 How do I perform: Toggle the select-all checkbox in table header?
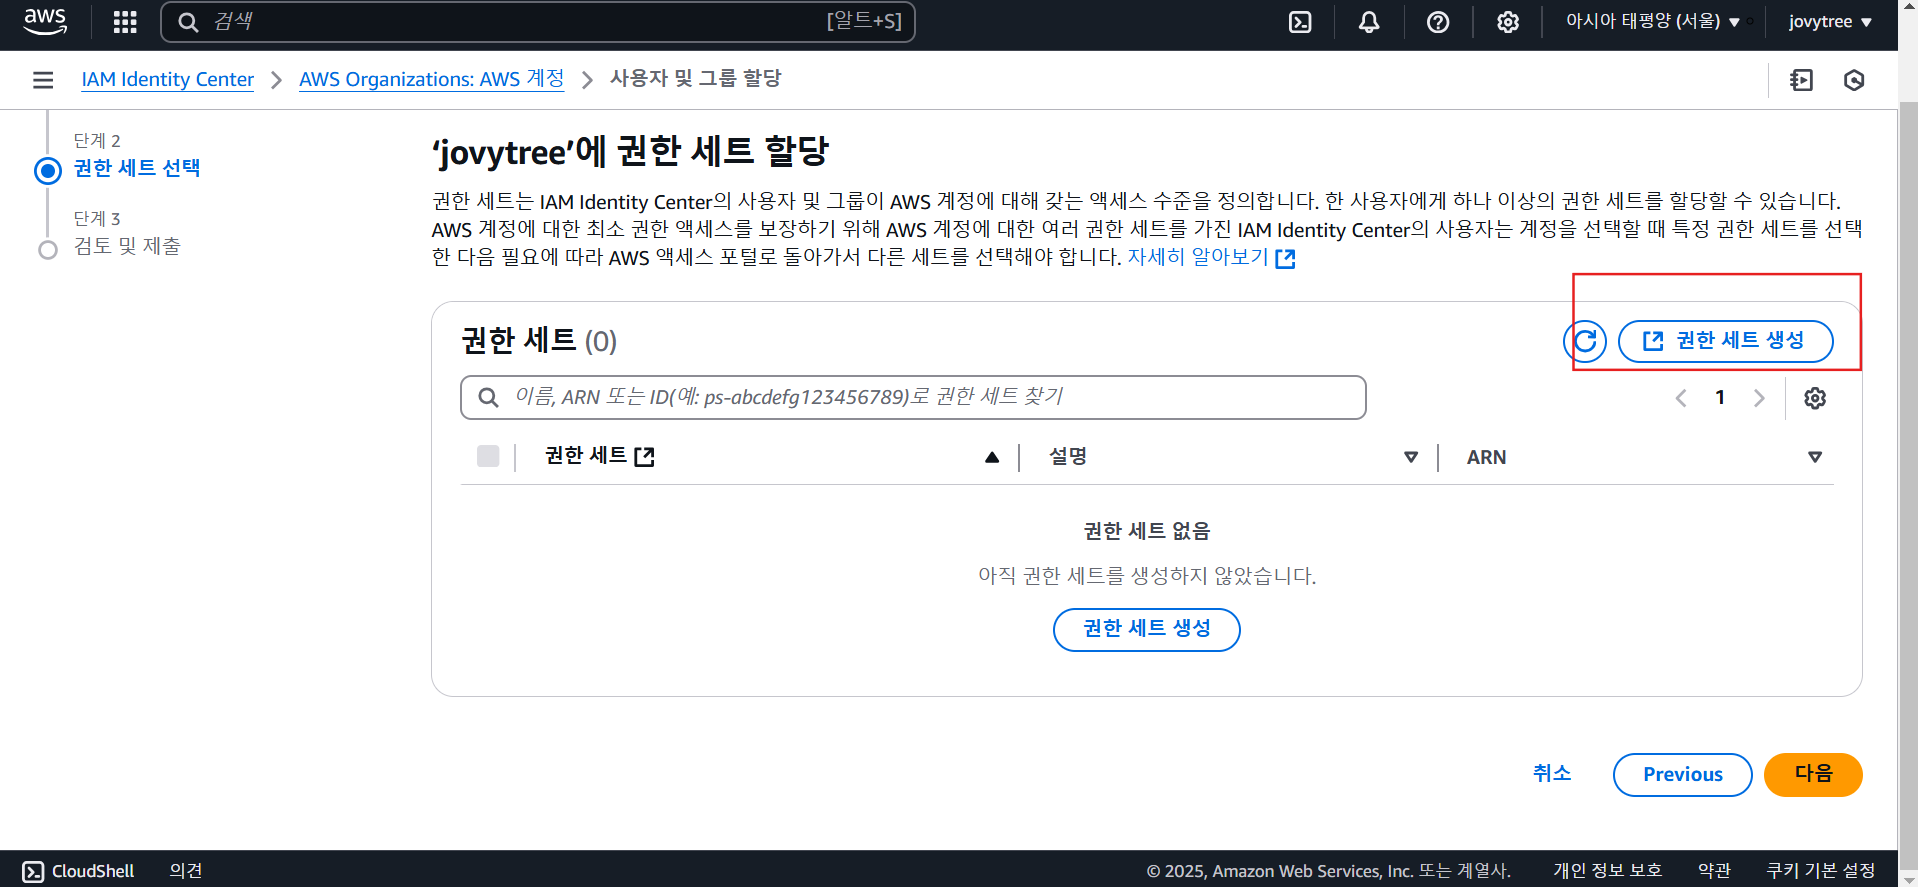pyautogui.click(x=488, y=456)
